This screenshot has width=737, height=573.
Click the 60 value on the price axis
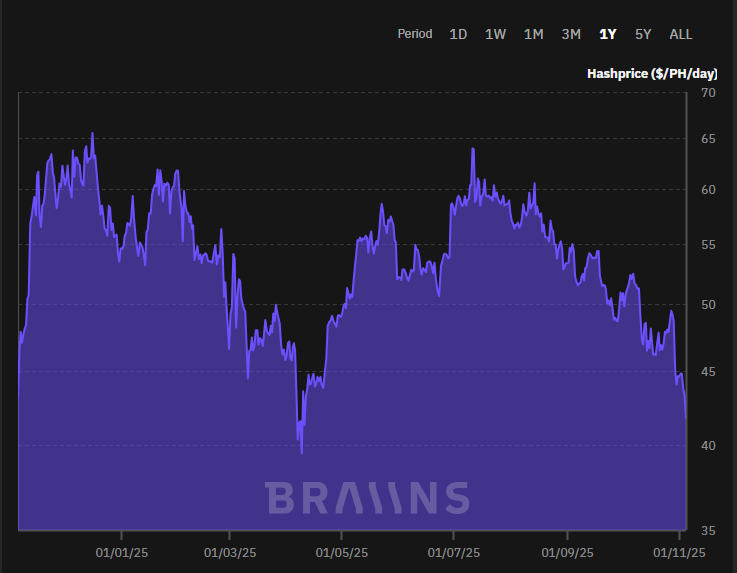click(x=708, y=189)
